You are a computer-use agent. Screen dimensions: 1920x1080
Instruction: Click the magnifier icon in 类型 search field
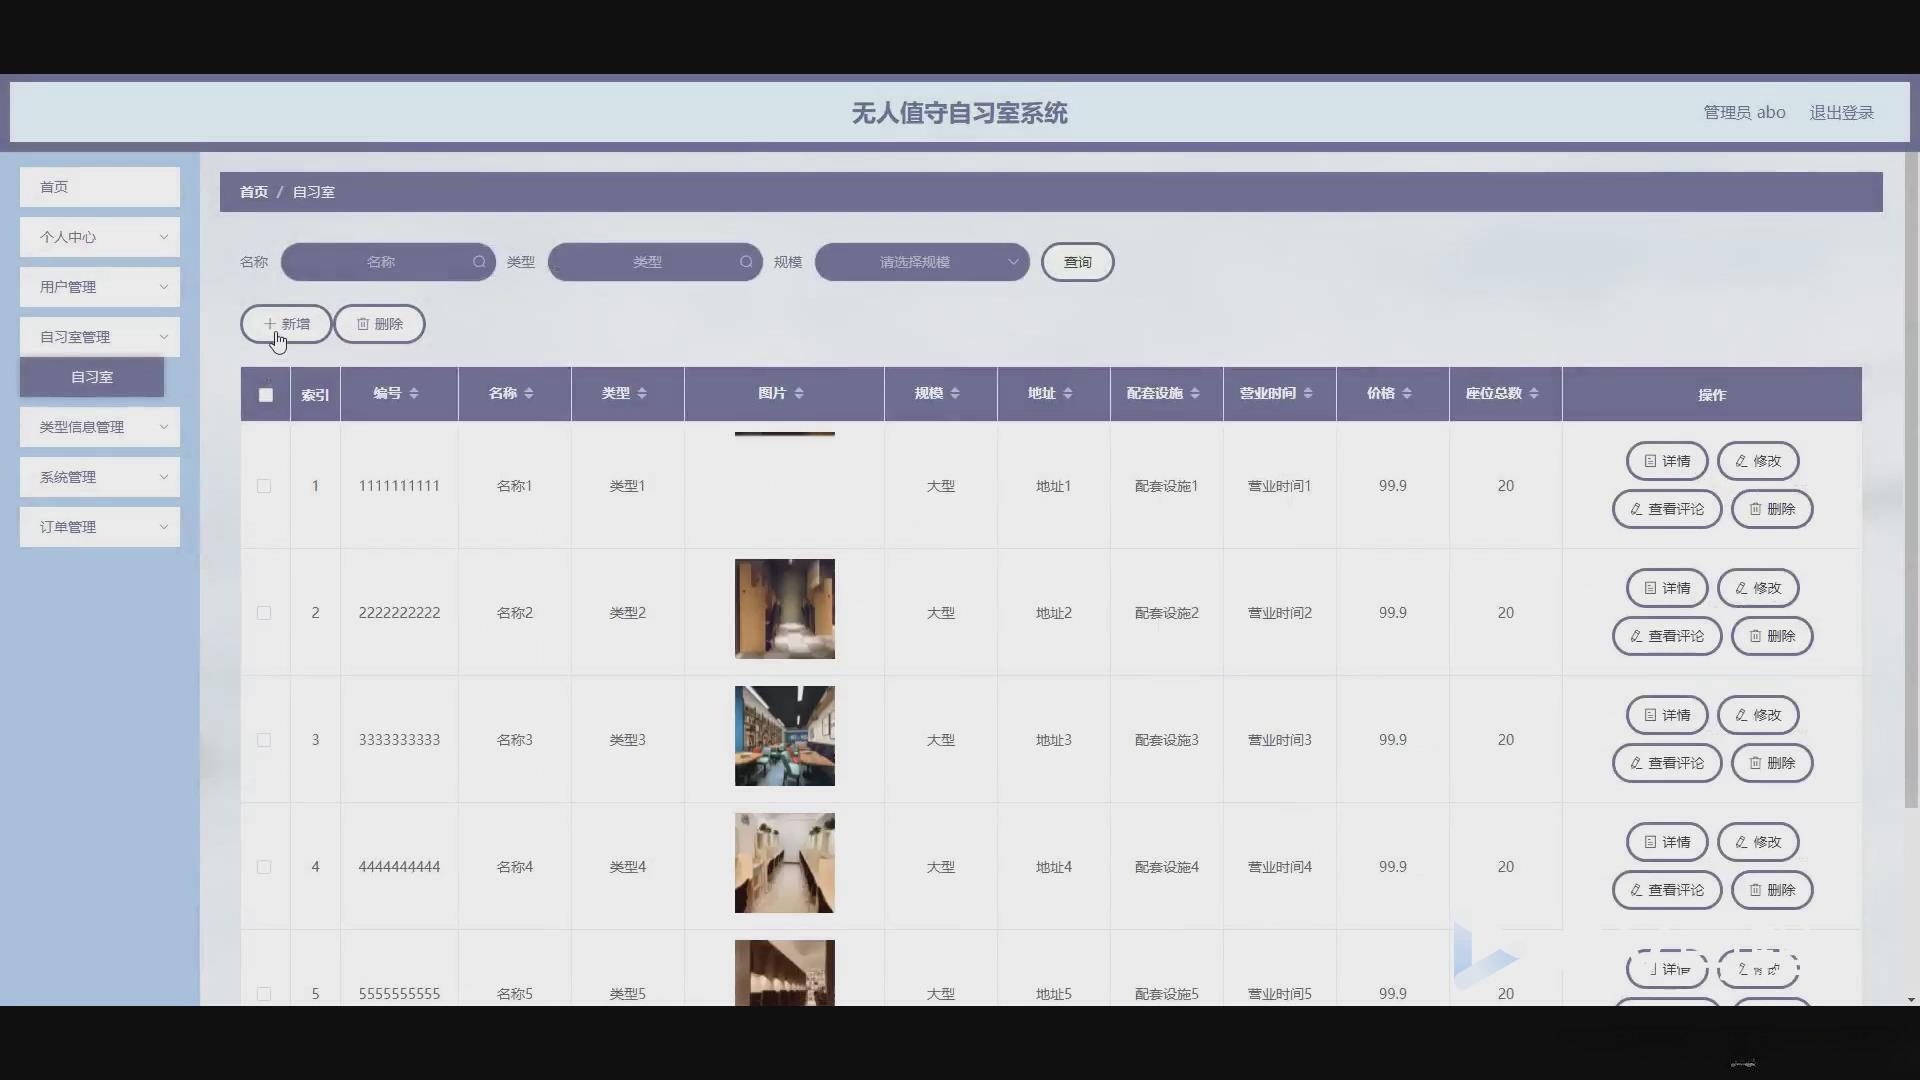pyautogui.click(x=746, y=262)
